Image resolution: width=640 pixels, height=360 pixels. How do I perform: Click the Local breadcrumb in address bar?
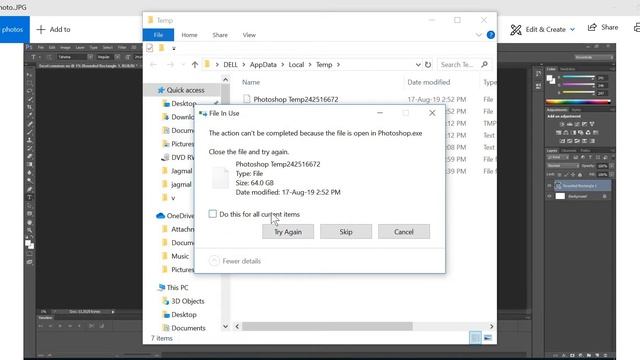(296, 64)
